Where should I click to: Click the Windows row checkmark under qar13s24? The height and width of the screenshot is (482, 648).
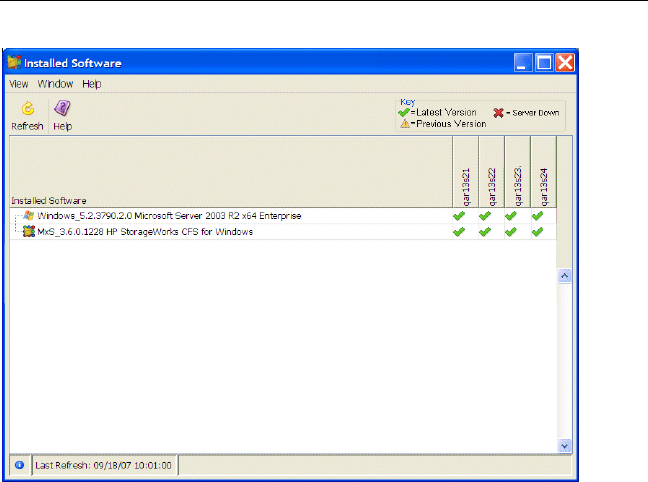pos(537,216)
